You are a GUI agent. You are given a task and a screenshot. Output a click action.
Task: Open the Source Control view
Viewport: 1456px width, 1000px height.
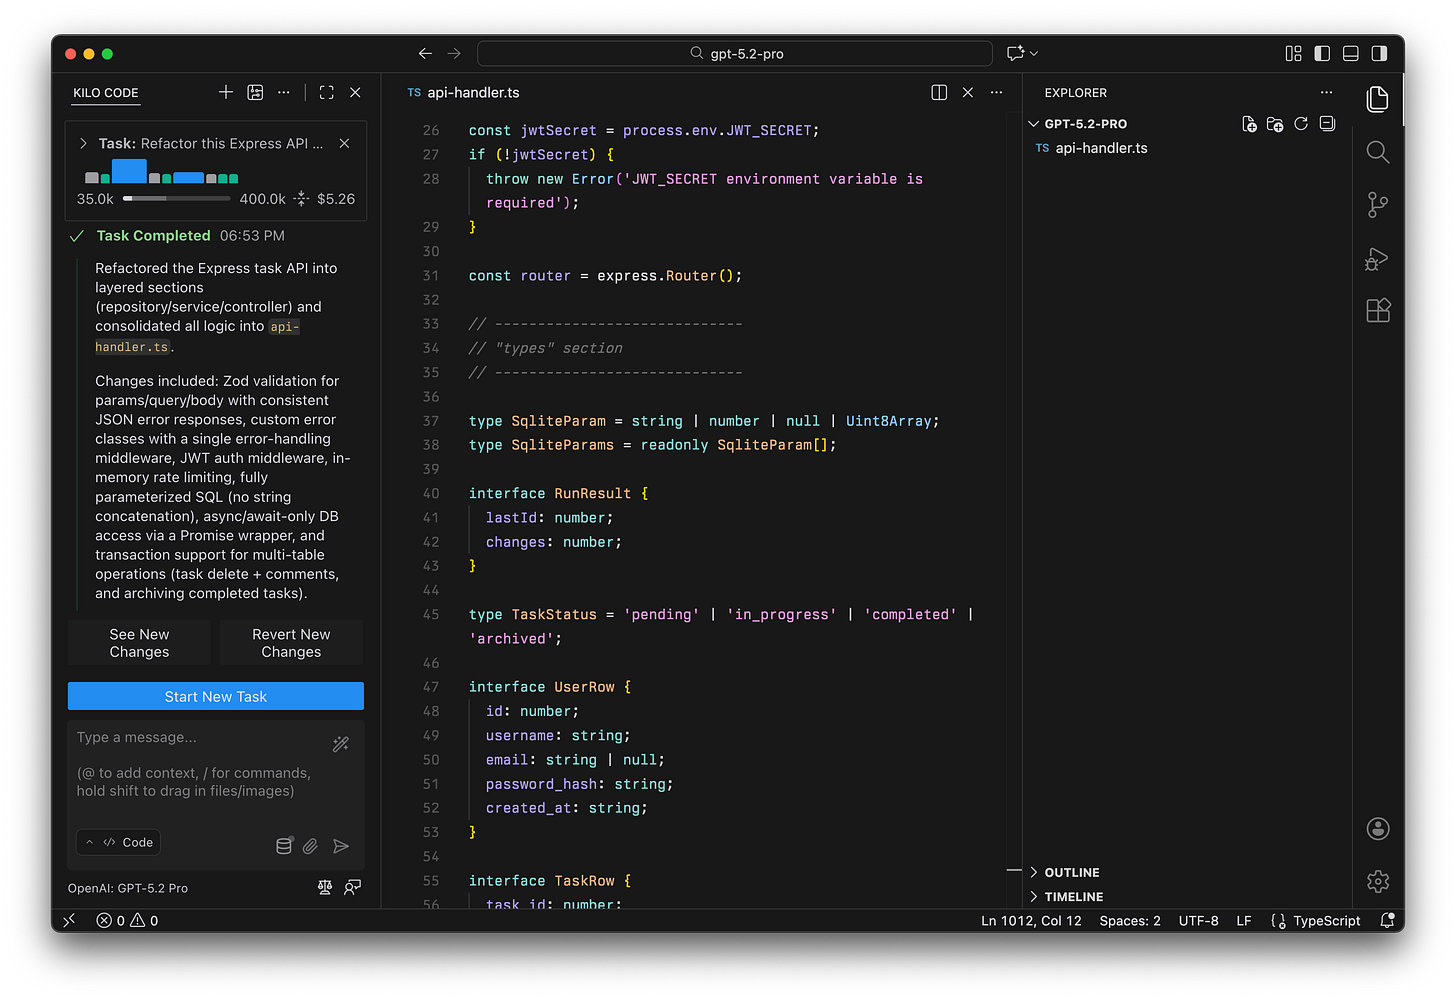coord(1377,205)
